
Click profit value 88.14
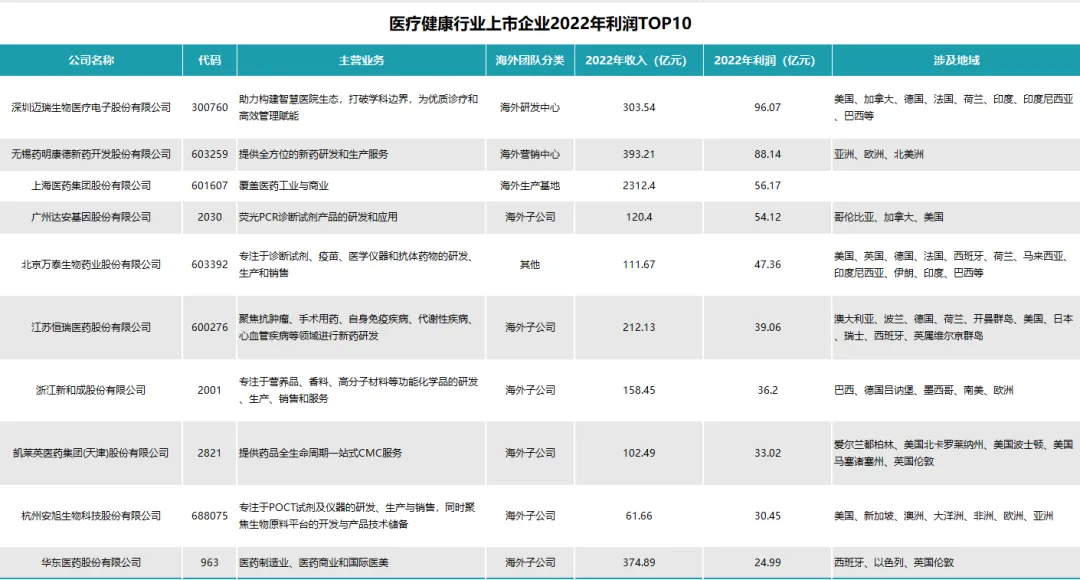tap(767, 154)
